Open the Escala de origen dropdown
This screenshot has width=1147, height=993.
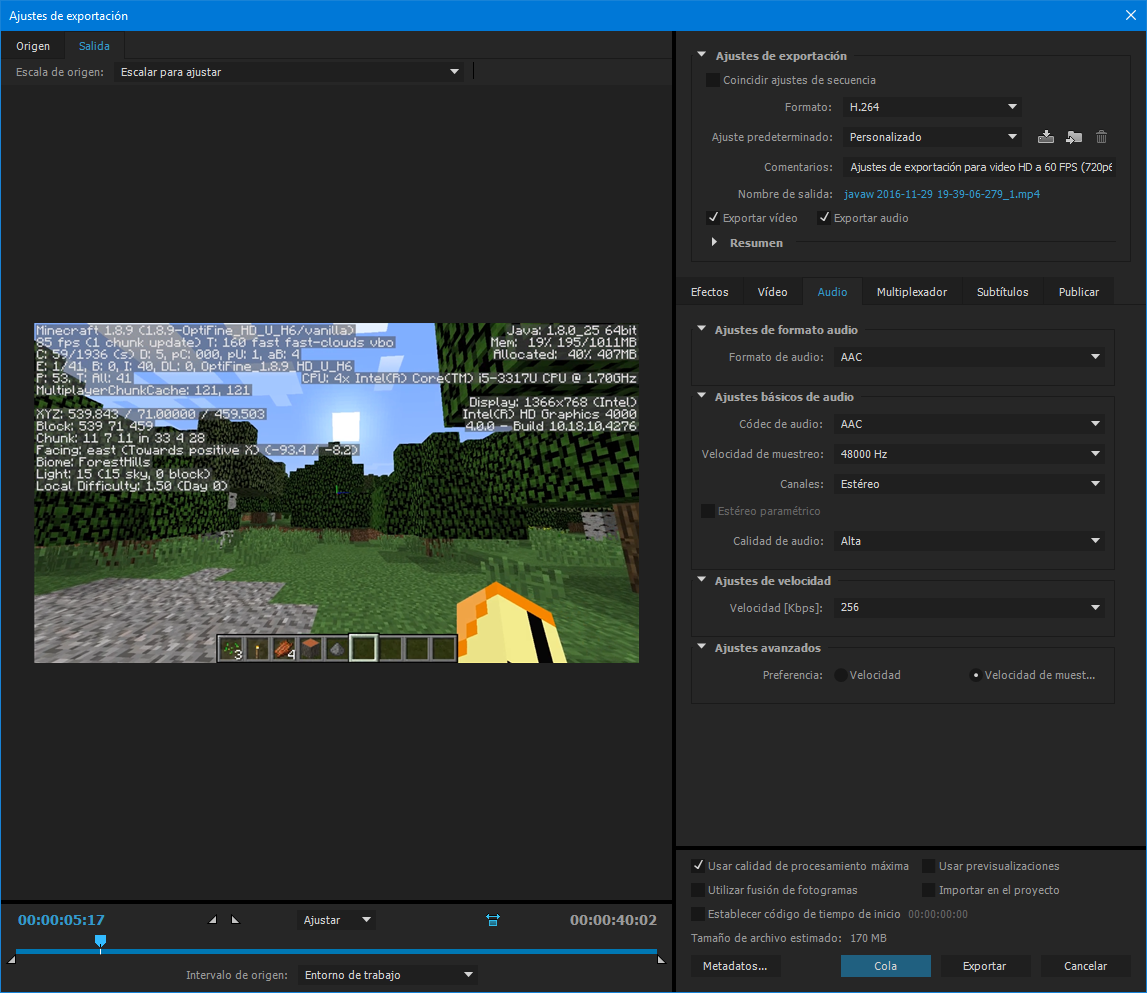point(289,72)
